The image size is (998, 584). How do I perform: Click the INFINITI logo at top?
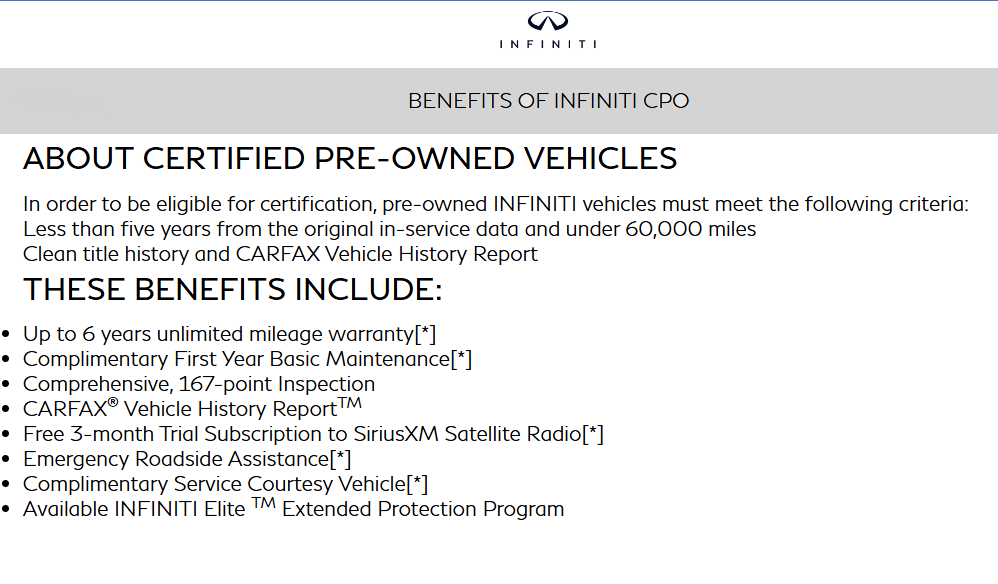[x=548, y=22]
